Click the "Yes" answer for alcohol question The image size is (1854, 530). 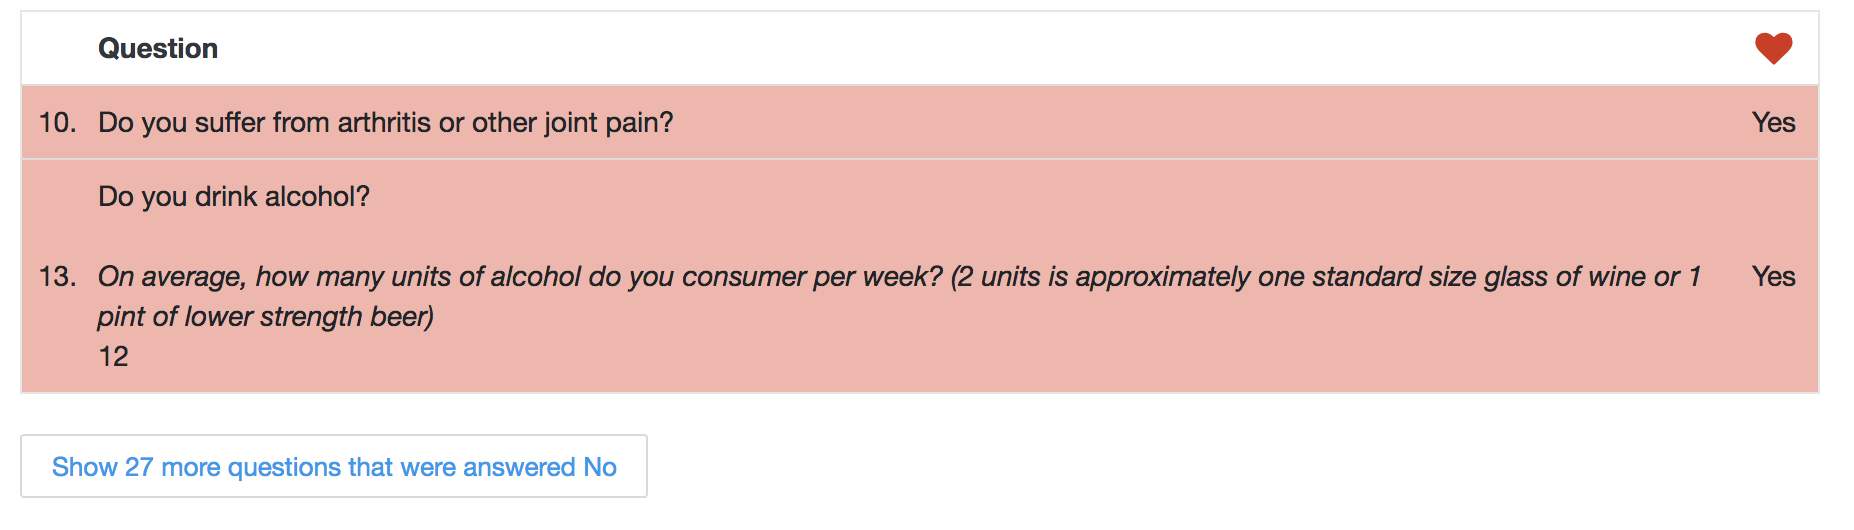1773,276
